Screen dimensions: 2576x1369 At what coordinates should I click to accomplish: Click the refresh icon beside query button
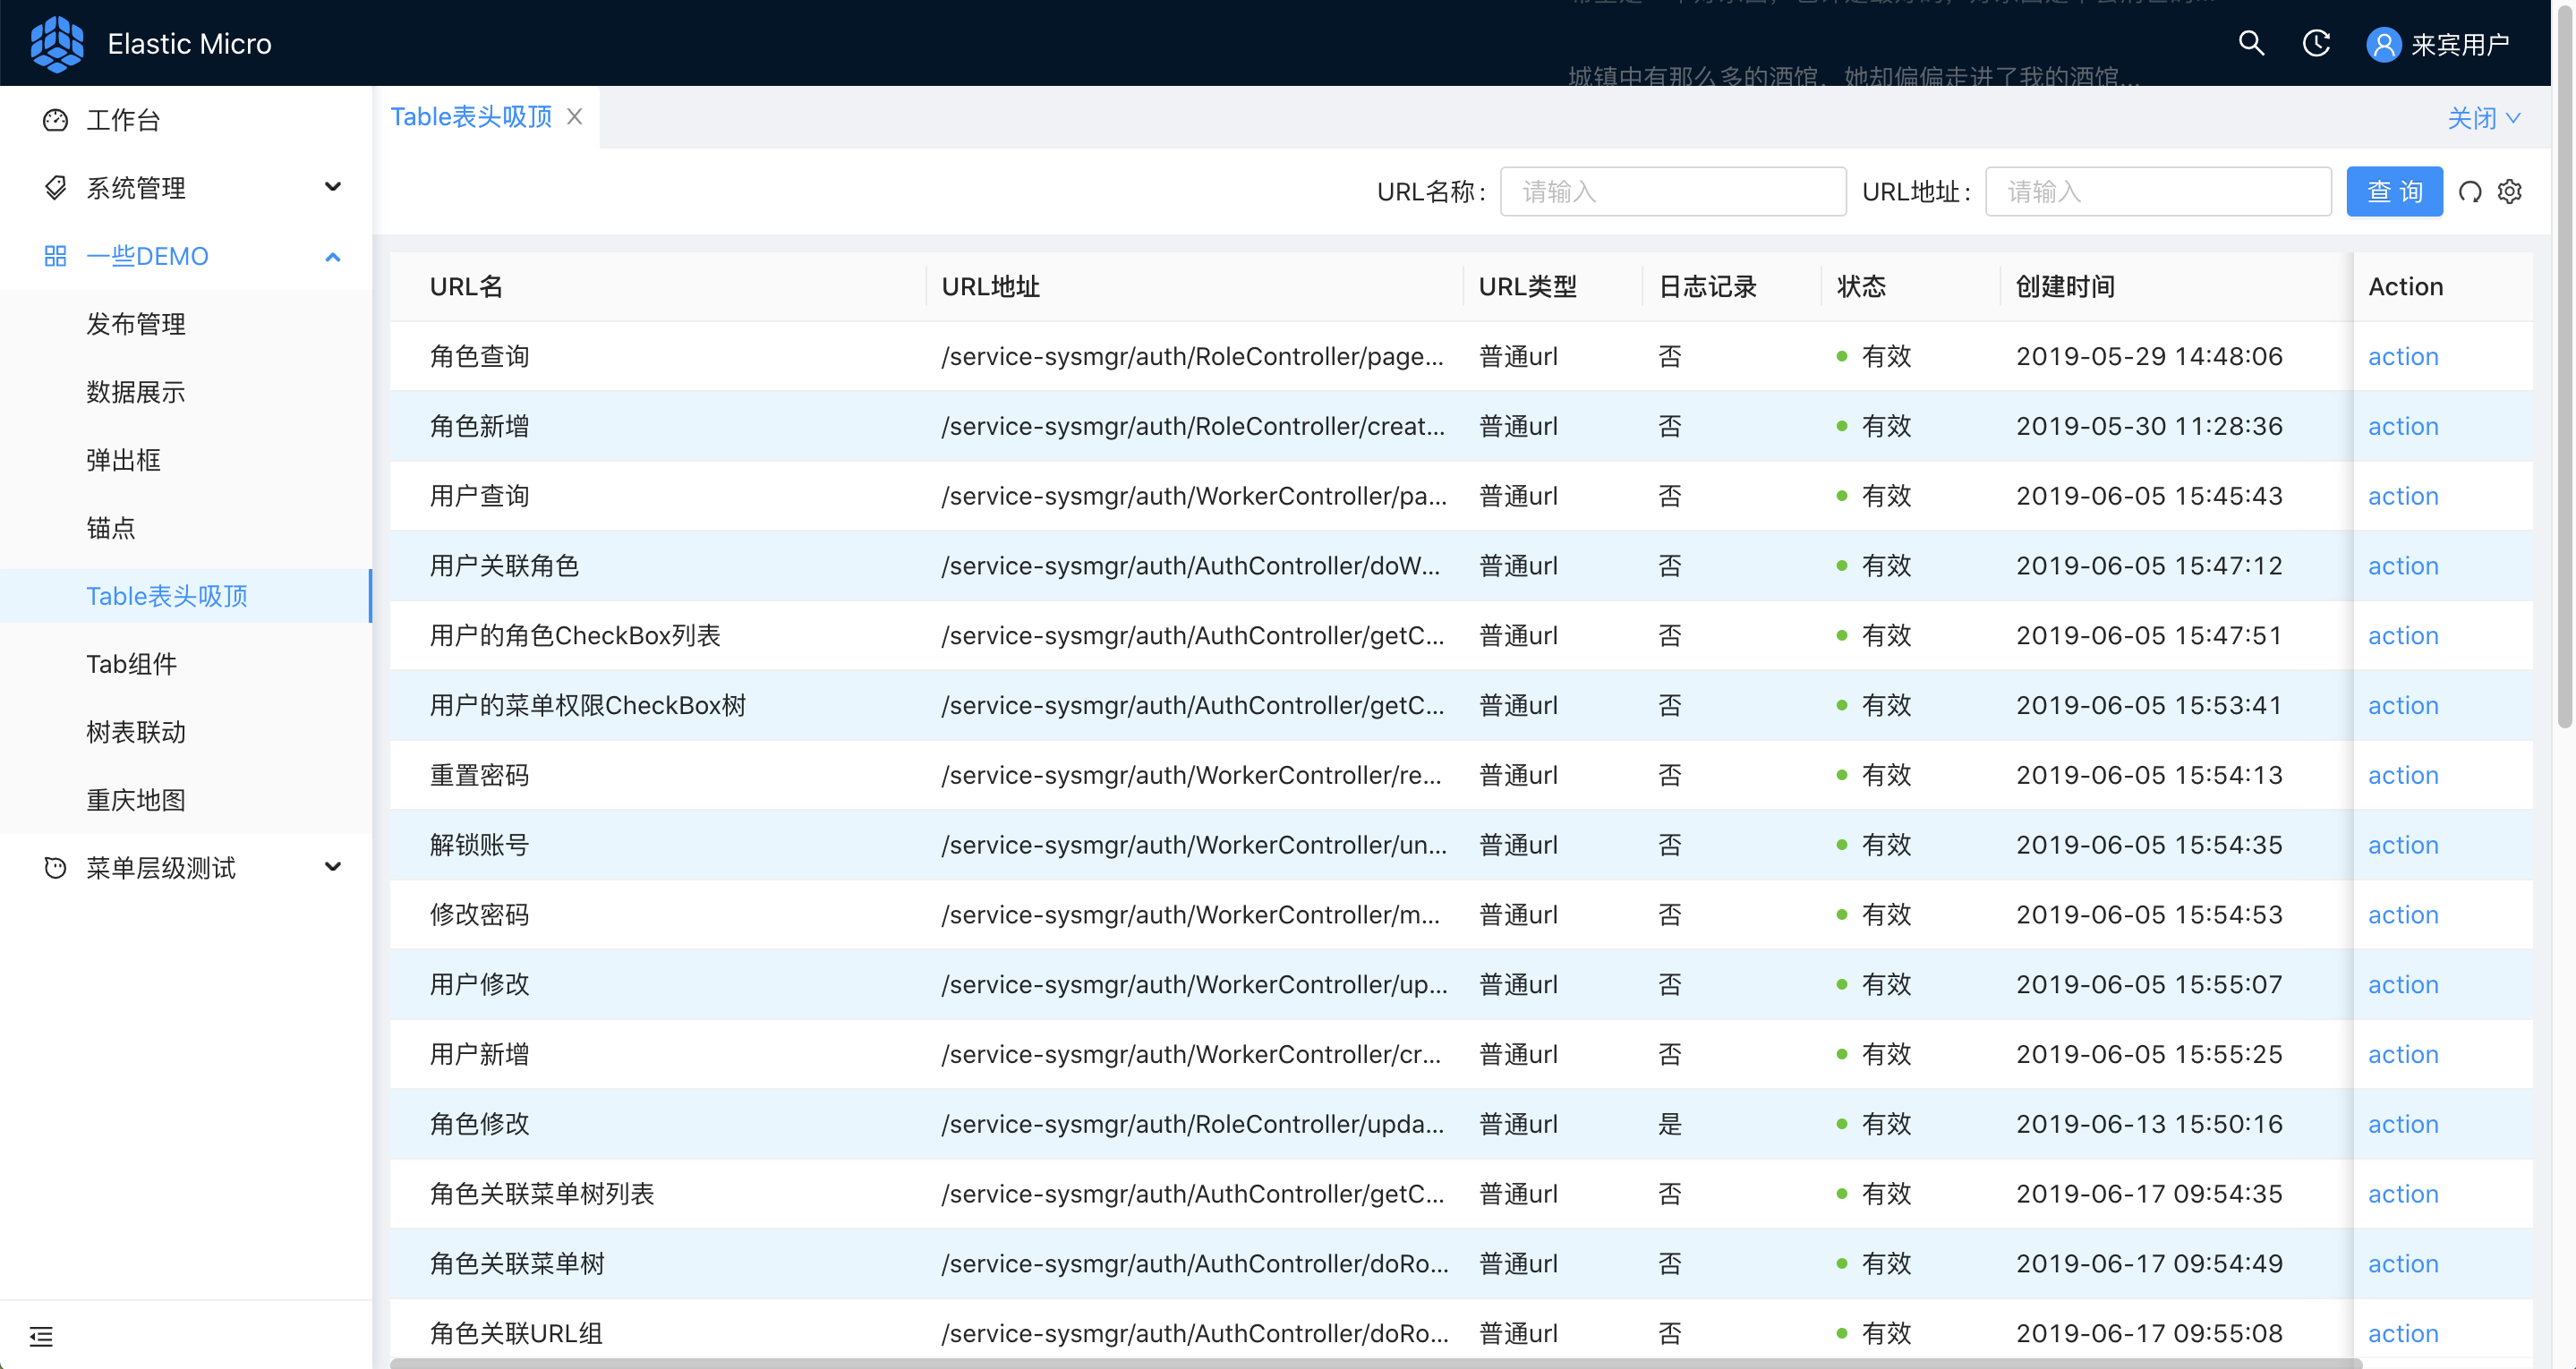[x=2470, y=191]
